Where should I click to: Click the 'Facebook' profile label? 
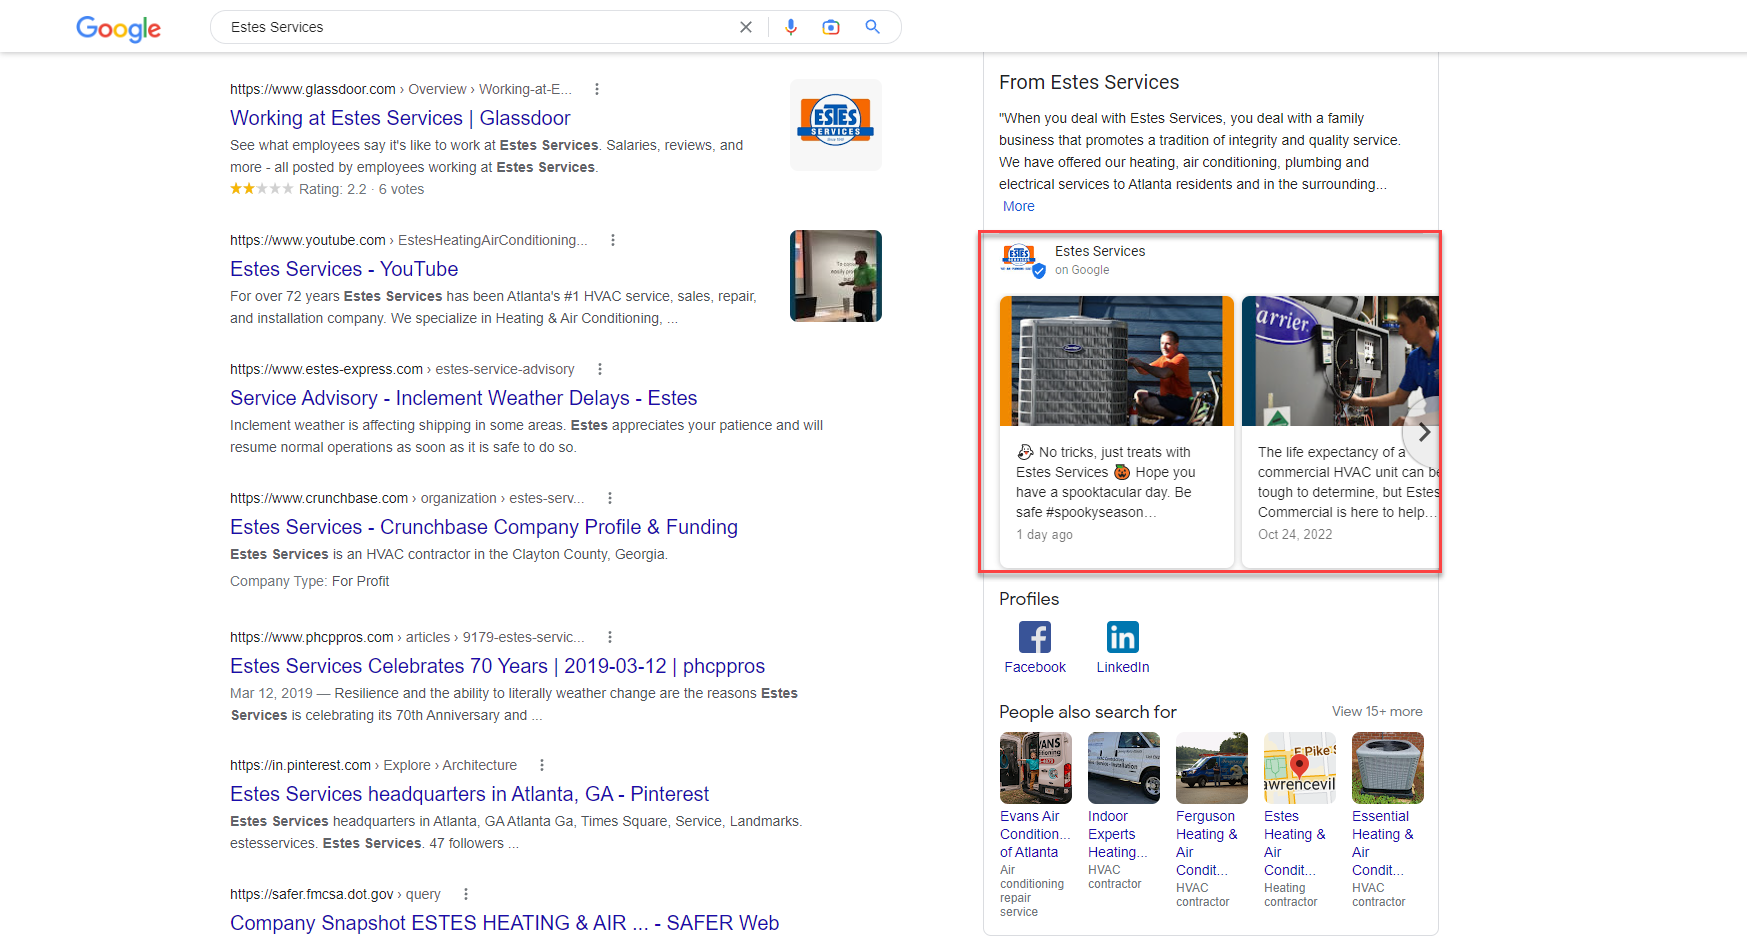pos(1035,667)
